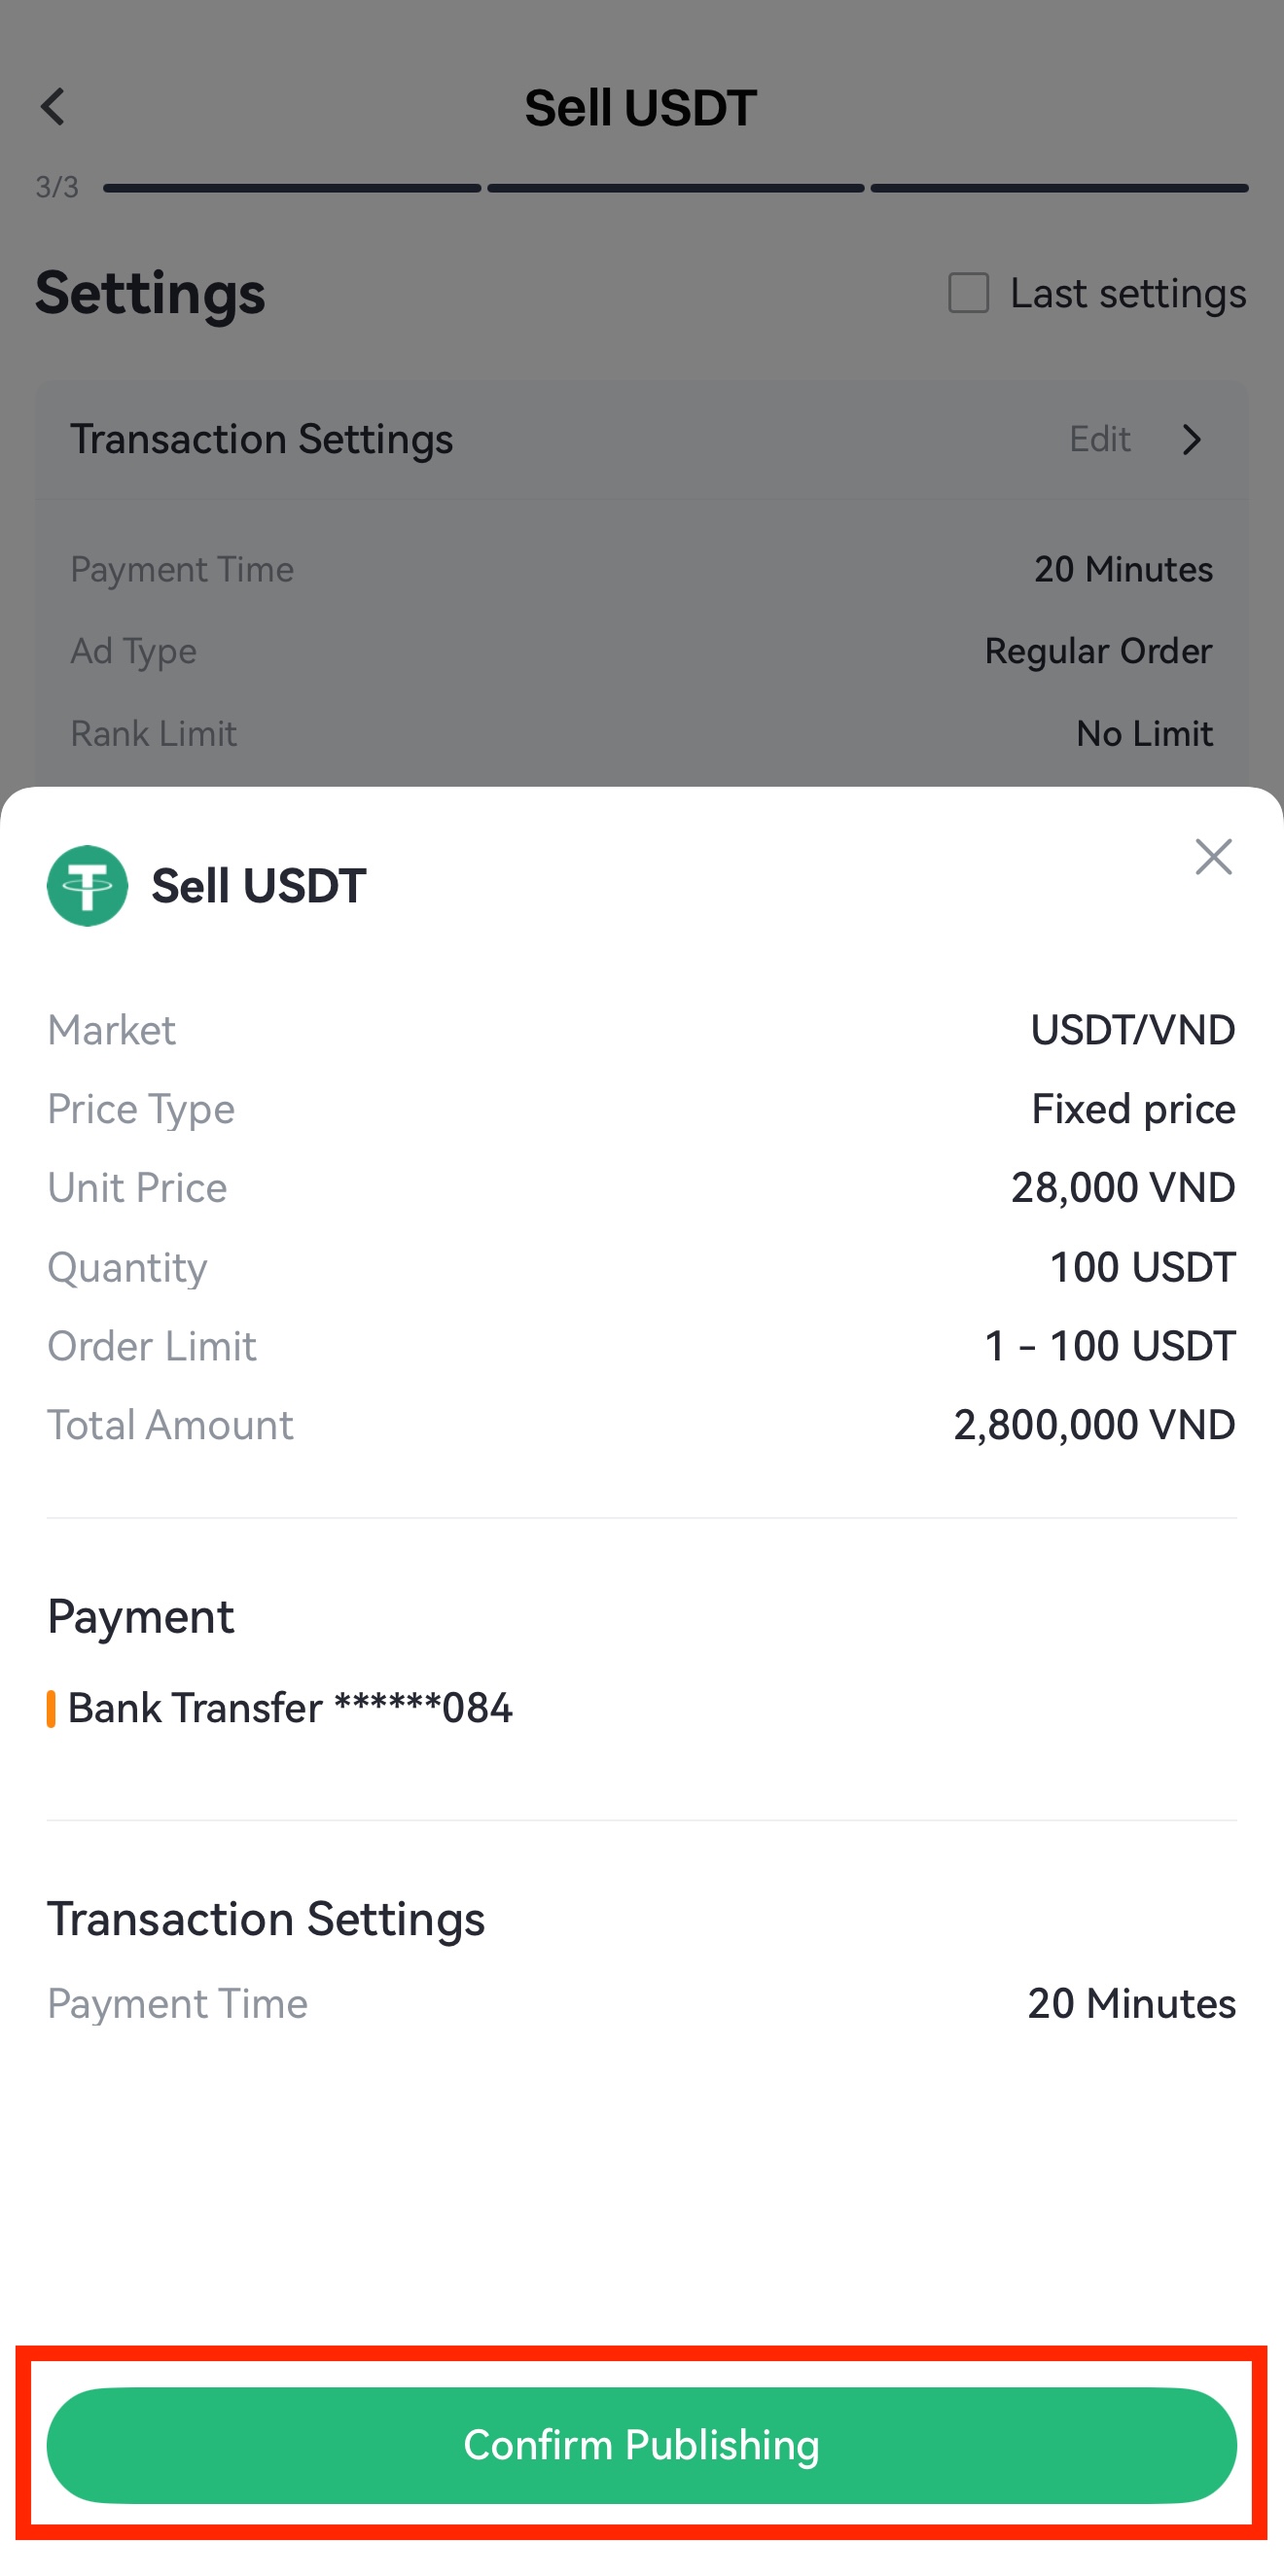Tap the back arrow icon
The width and height of the screenshot is (1284, 2576).
pyautogui.click(x=53, y=107)
